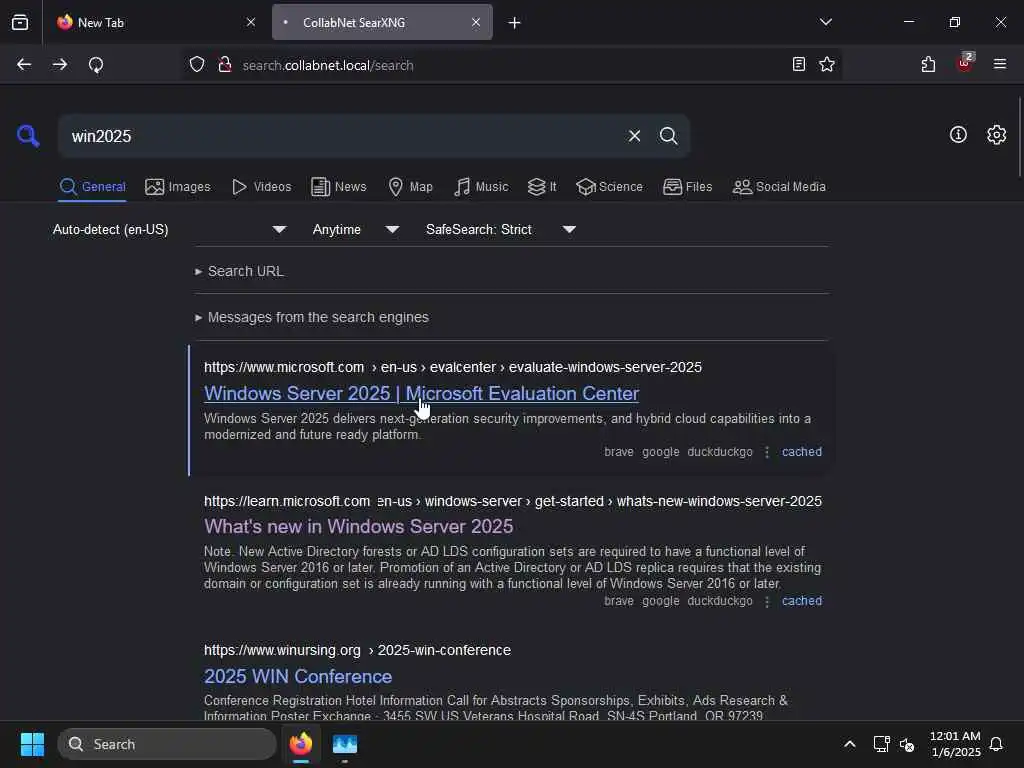
Task: Expand the Search URL section
Action: coord(239,271)
